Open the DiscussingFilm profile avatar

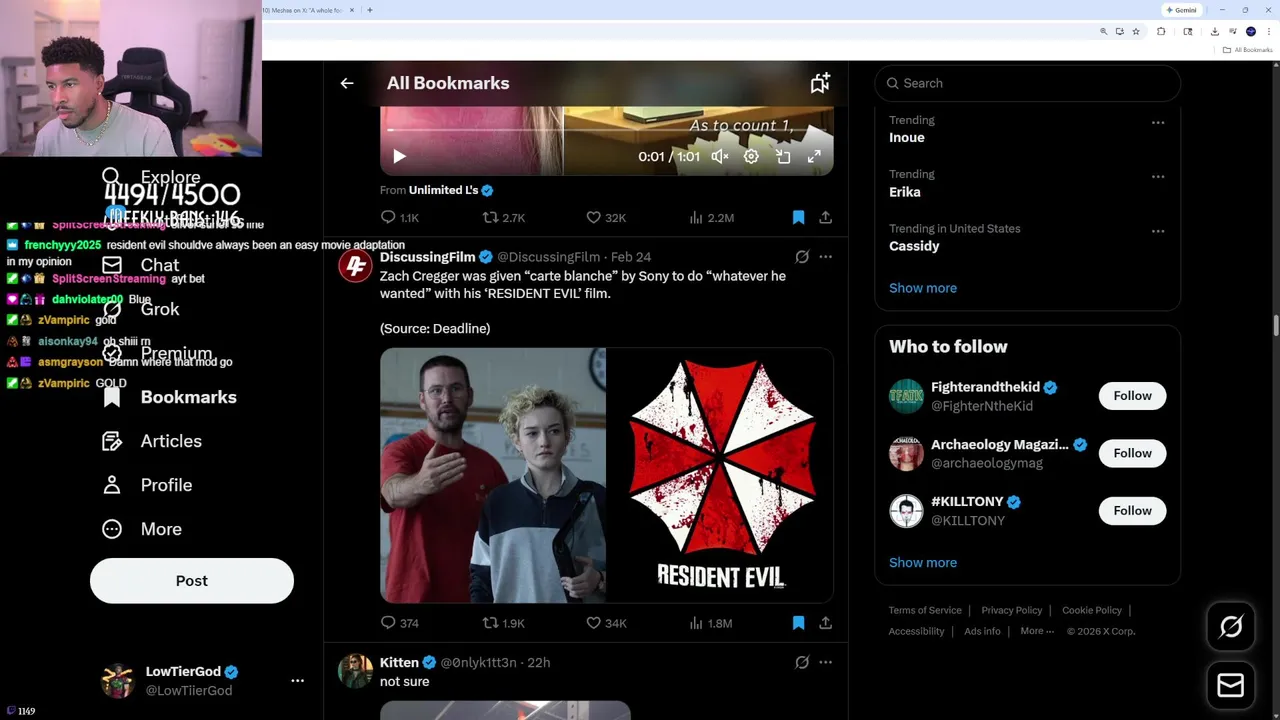[x=355, y=266]
